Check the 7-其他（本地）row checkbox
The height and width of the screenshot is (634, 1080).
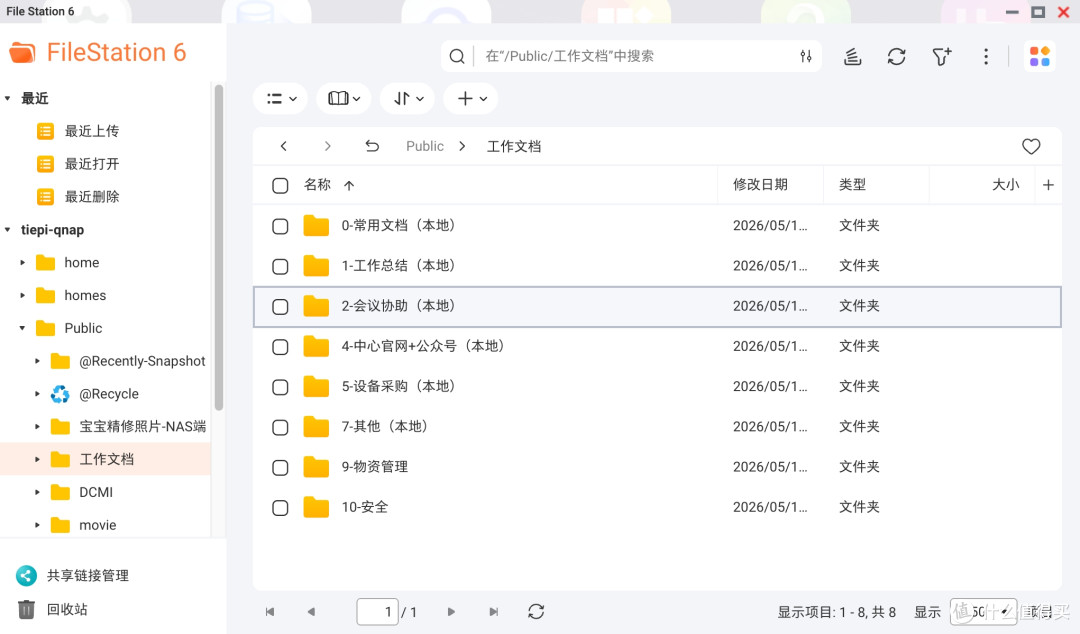tap(280, 427)
